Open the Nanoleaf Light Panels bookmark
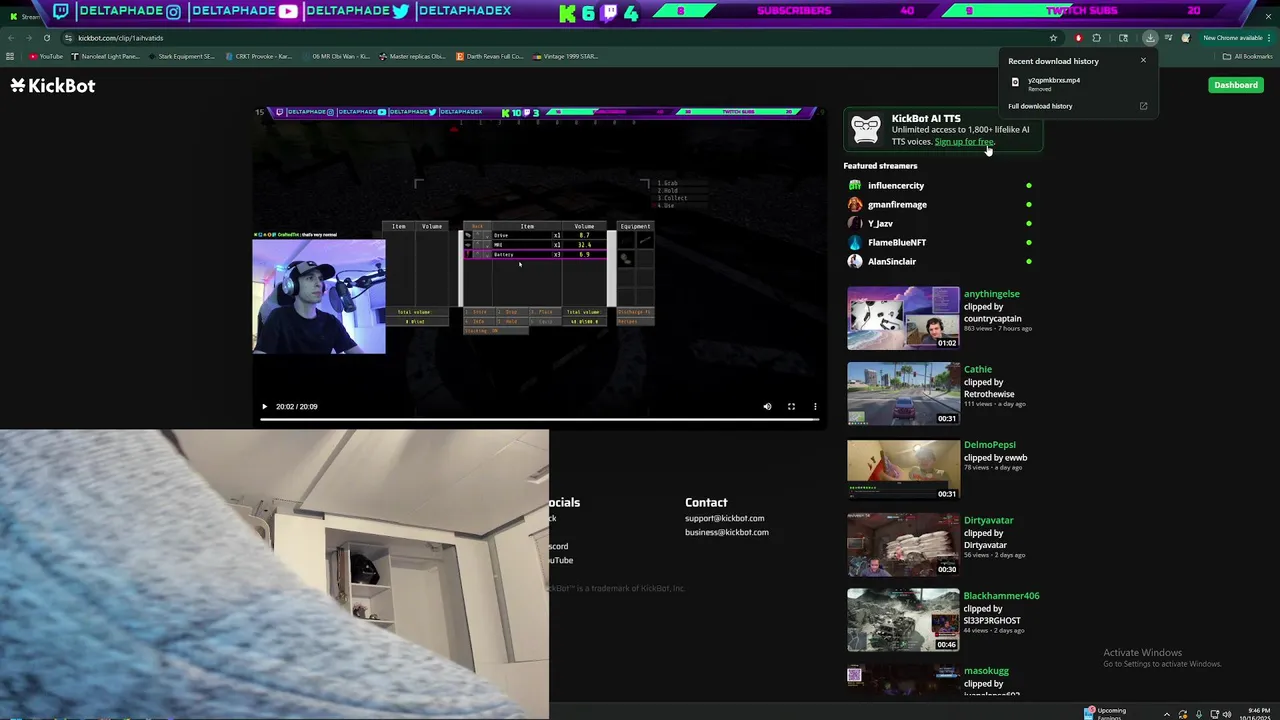This screenshot has width=1280, height=720. [105, 56]
